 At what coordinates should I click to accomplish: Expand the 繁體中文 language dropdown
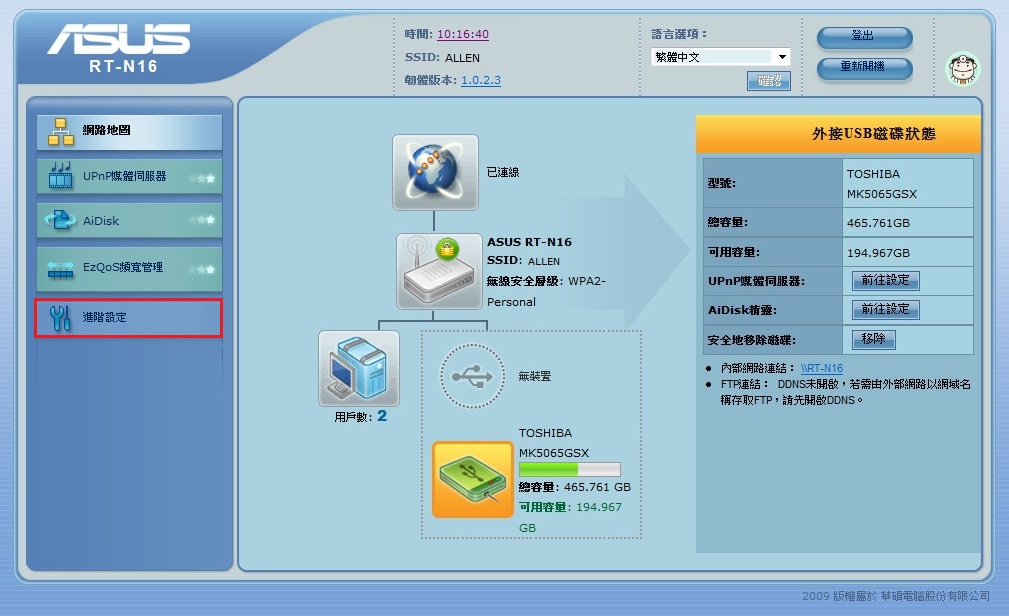click(x=721, y=57)
